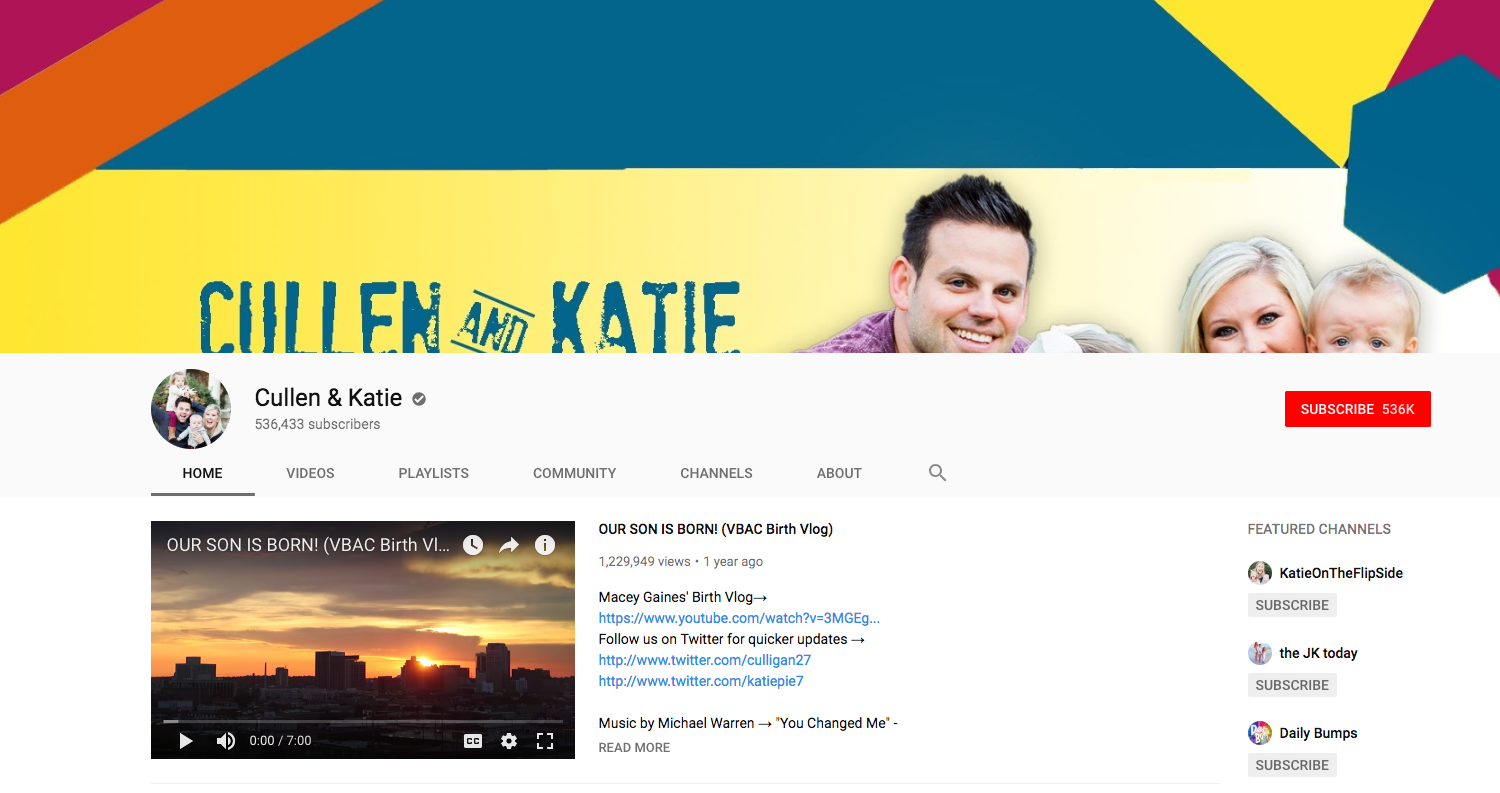Subscribe to KatieOnTheFlipSide channel
This screenshot has width=1500, height=793.
click(x=1291, y=604)
